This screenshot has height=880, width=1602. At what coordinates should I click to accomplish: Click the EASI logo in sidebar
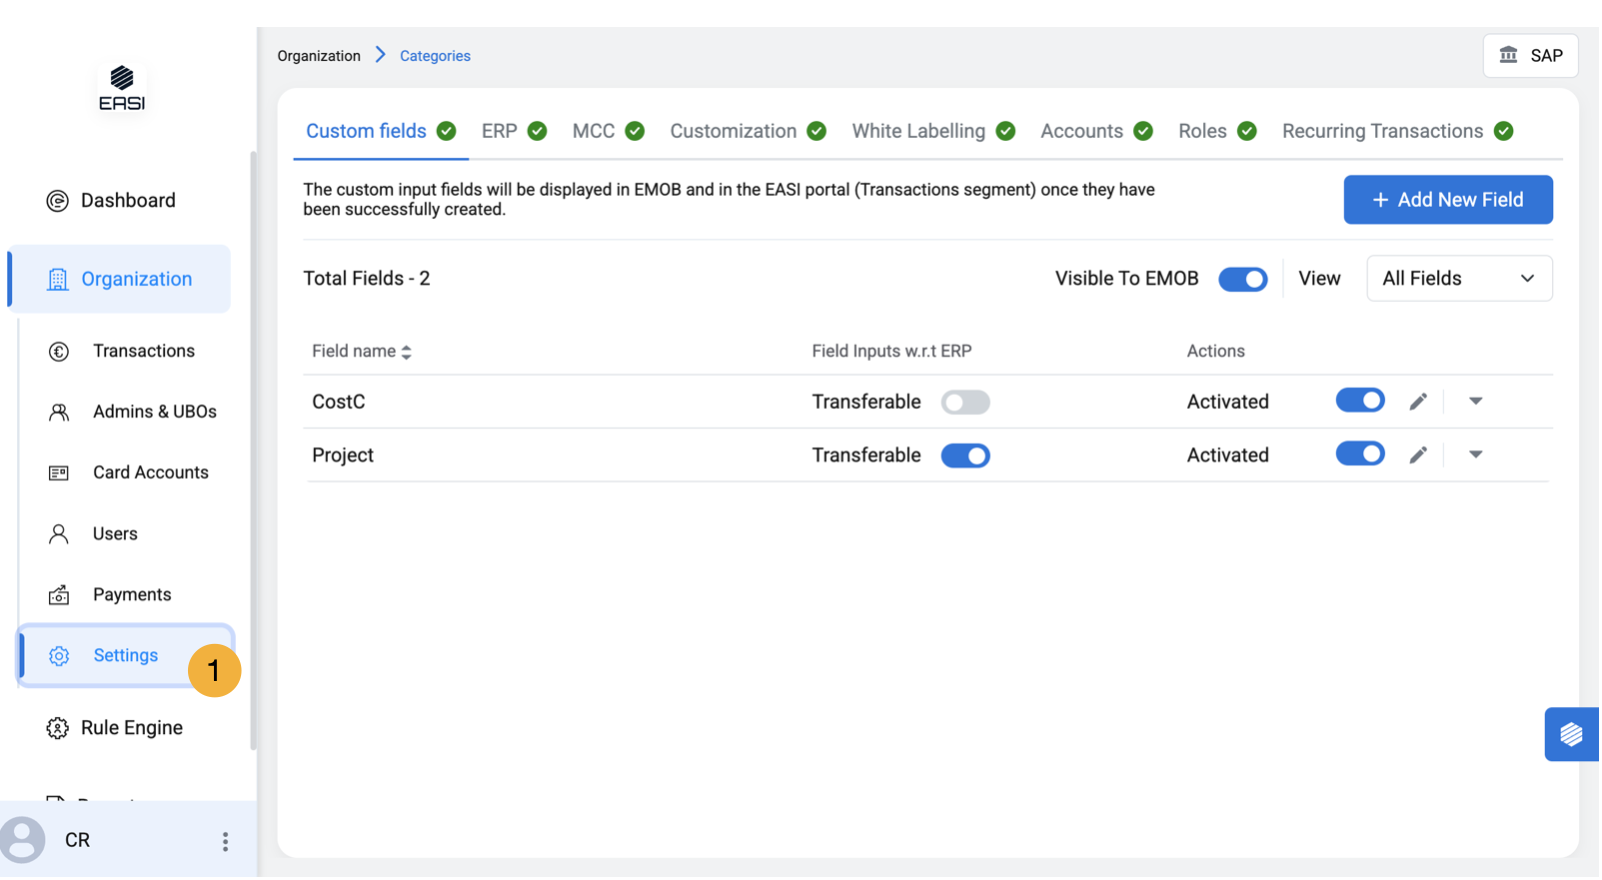(x=122, y=88)
